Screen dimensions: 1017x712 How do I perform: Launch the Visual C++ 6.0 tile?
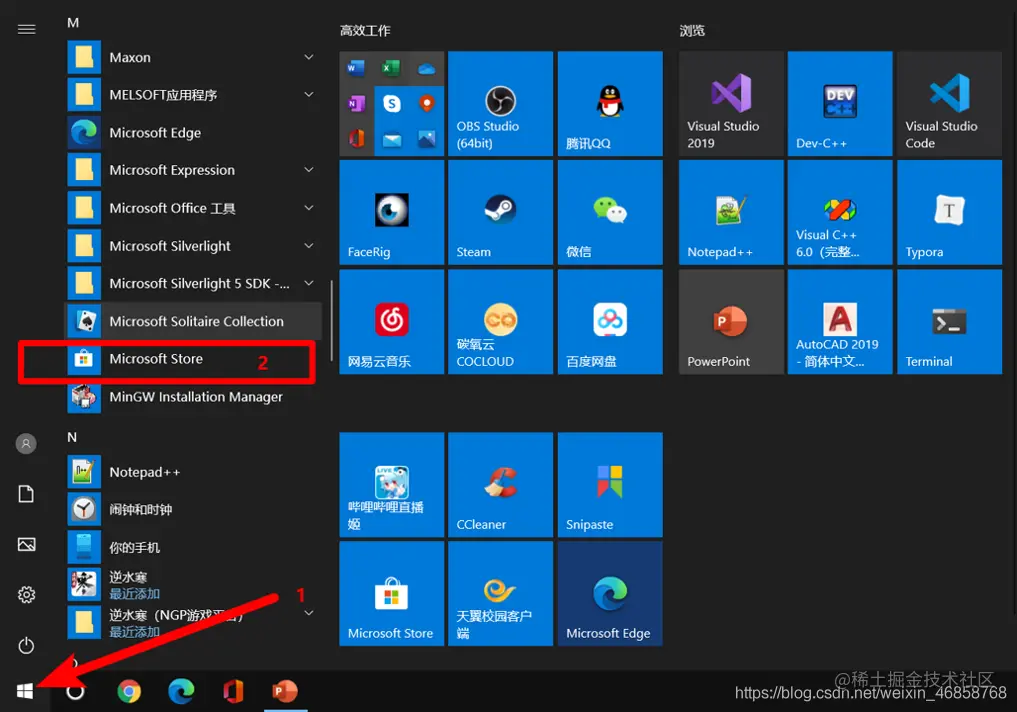point(840,213)
